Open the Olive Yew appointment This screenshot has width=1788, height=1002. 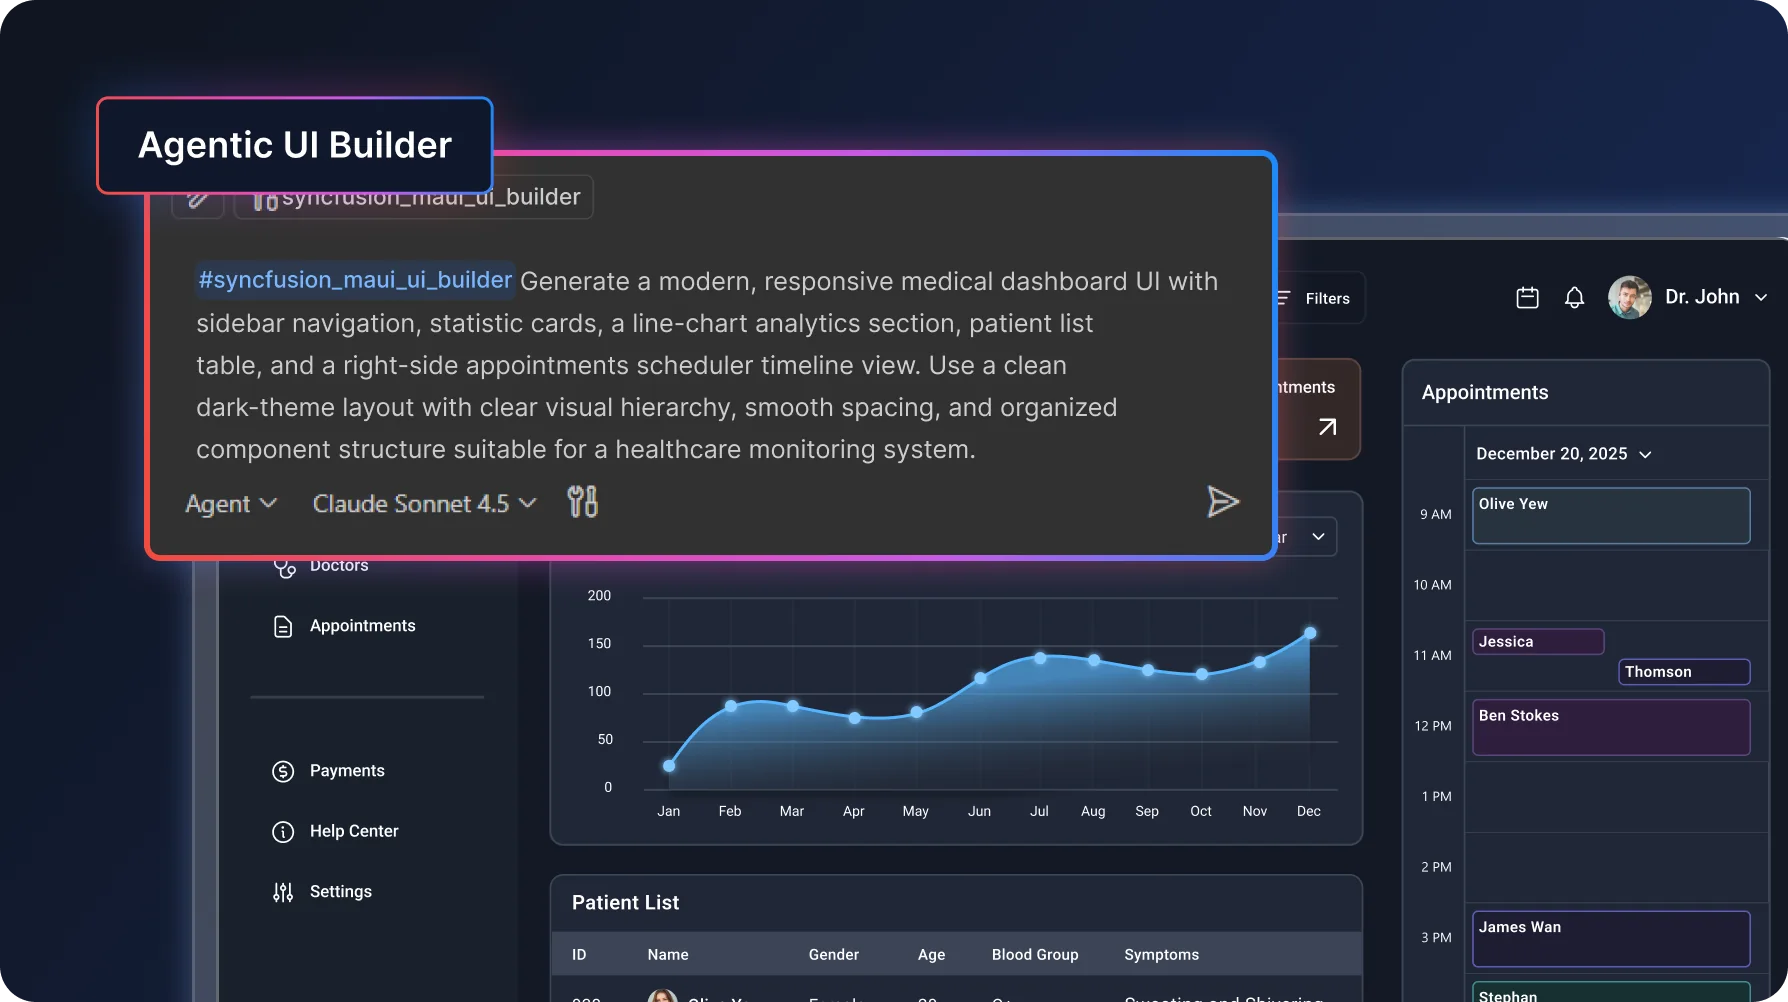(x=1611, y=516)
